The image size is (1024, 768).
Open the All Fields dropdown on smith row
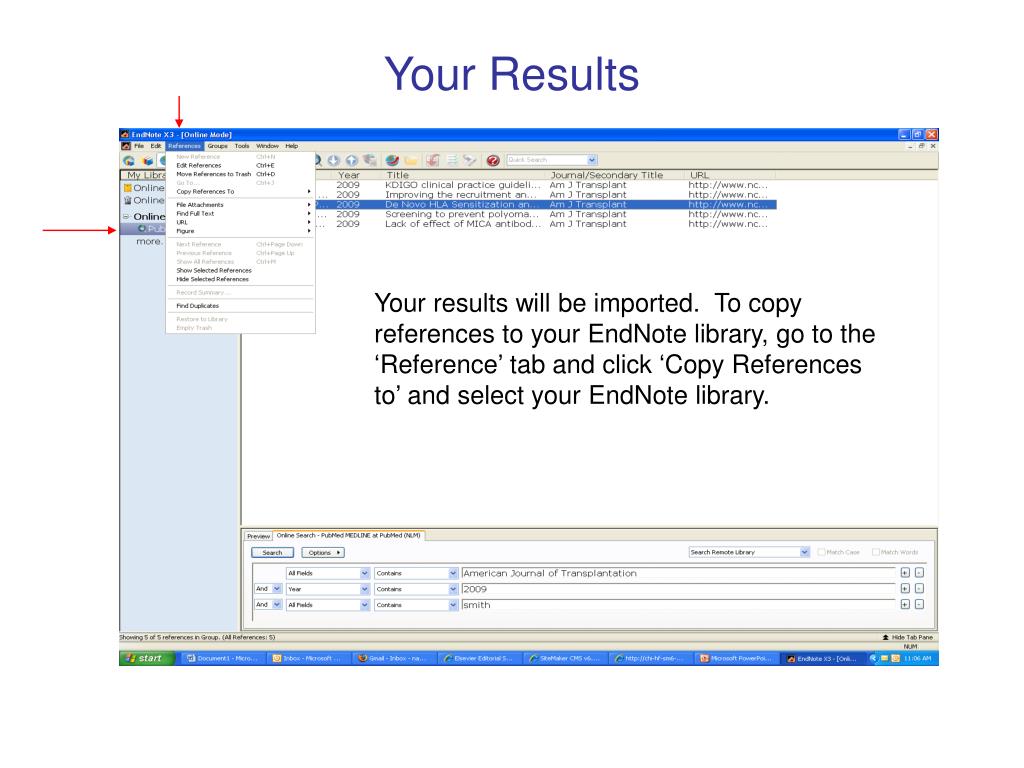point(364,605)
